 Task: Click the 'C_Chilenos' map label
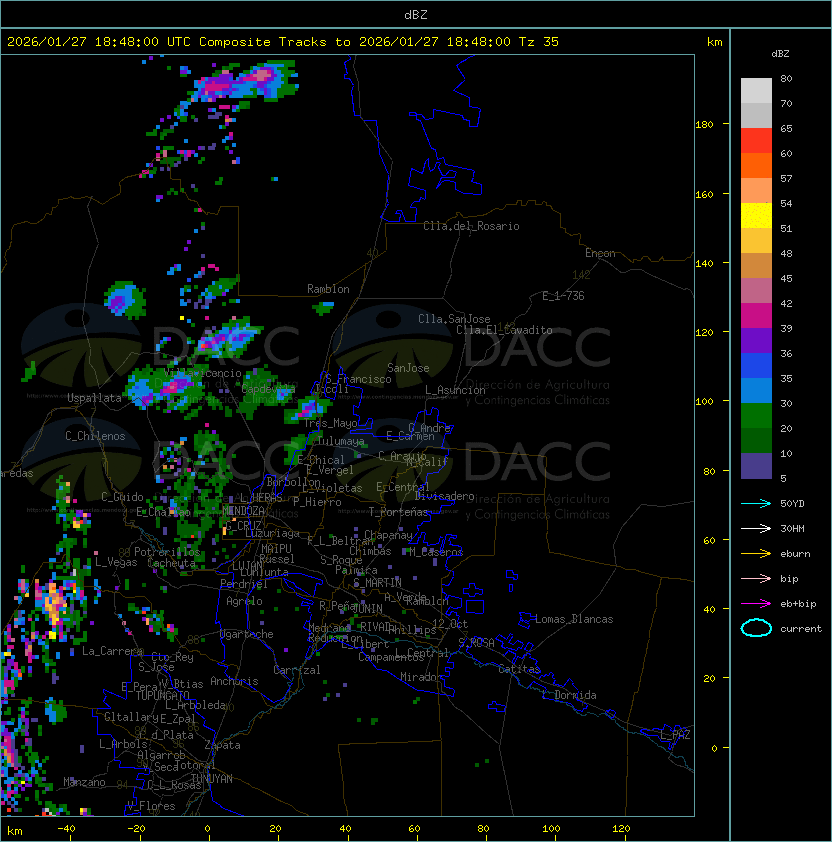pyautogui.click(x=95, y=436)
